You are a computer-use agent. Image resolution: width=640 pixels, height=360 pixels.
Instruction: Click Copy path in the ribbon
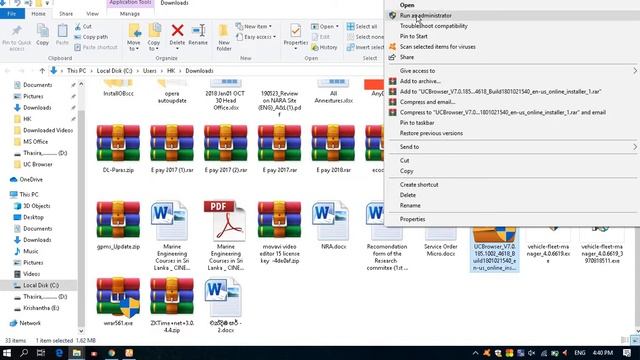click(x=91, y=37)
